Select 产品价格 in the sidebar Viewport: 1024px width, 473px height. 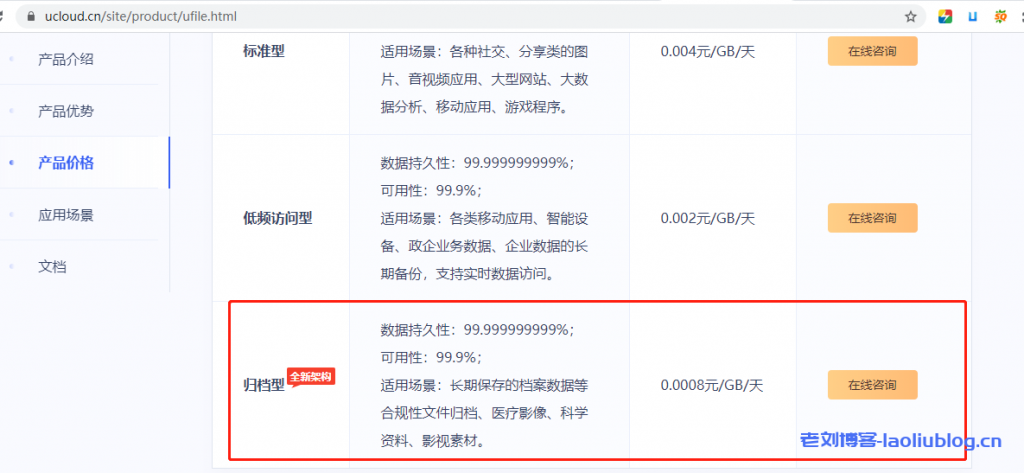tap(65, 163)
